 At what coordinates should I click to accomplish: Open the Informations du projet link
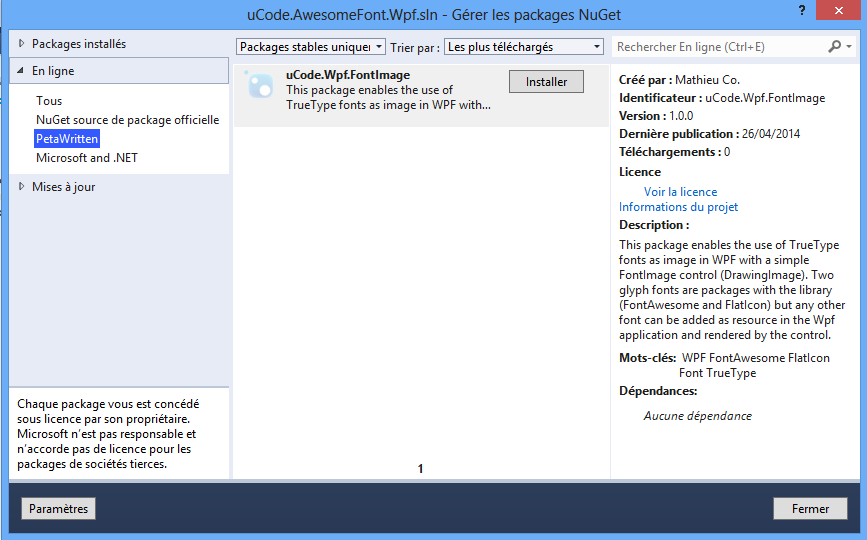pos(678,207)
